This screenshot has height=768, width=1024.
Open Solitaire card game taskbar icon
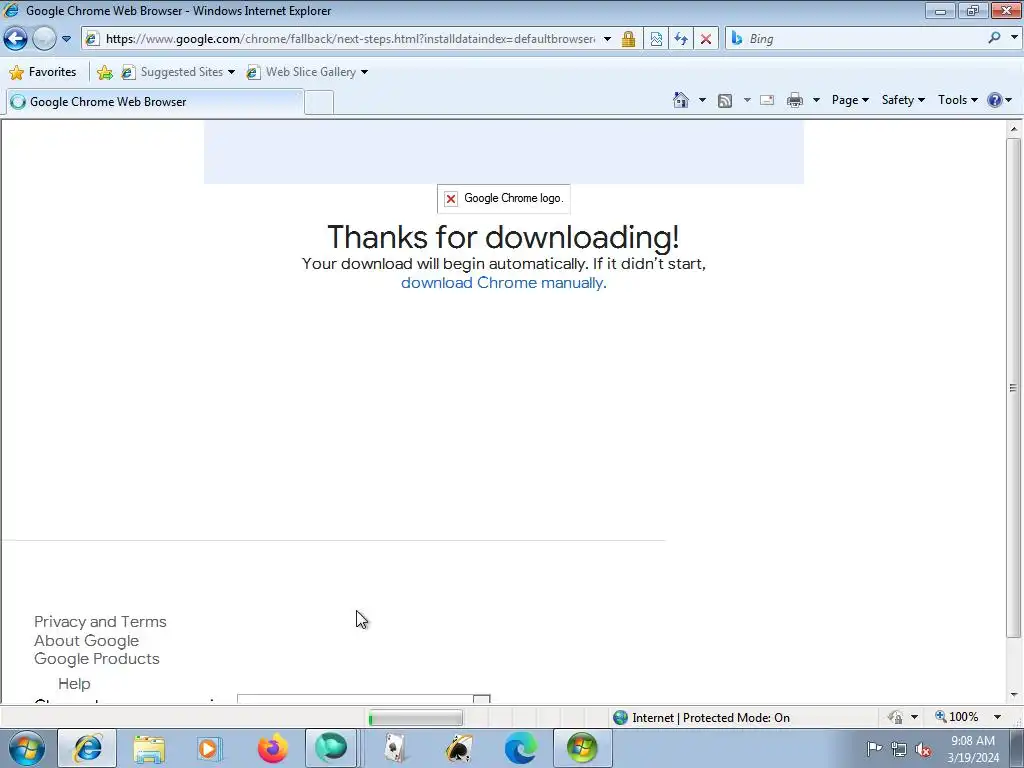395,748
